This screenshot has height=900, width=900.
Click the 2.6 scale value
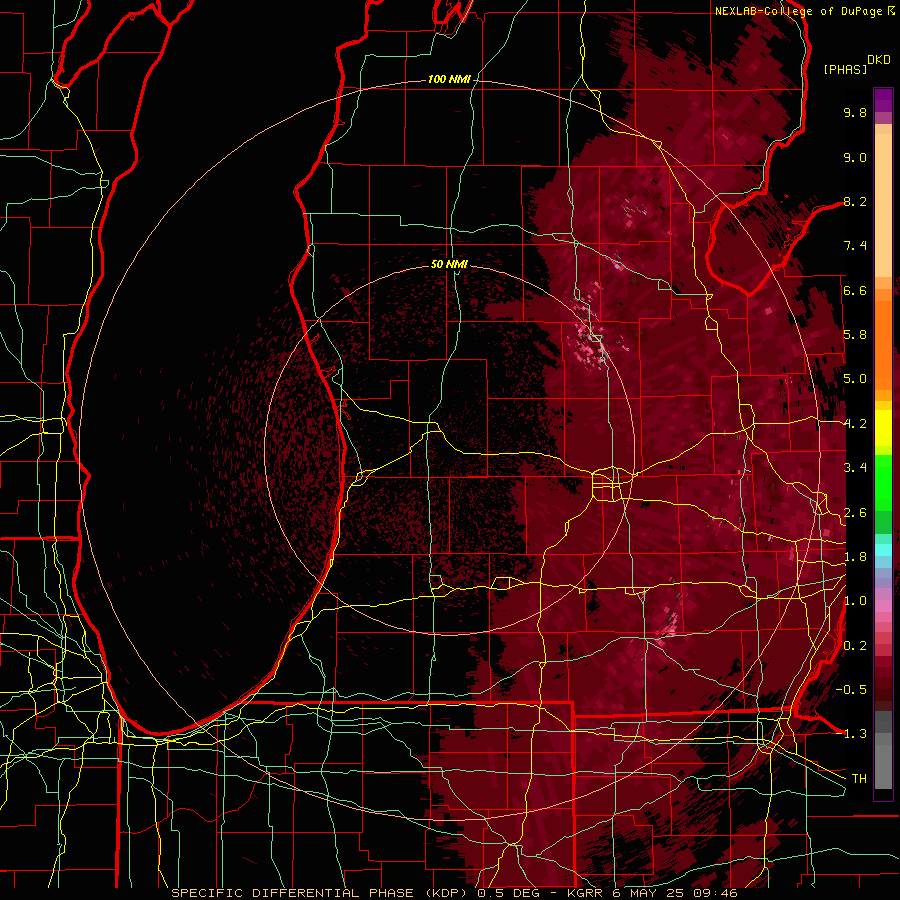point(855,513)
